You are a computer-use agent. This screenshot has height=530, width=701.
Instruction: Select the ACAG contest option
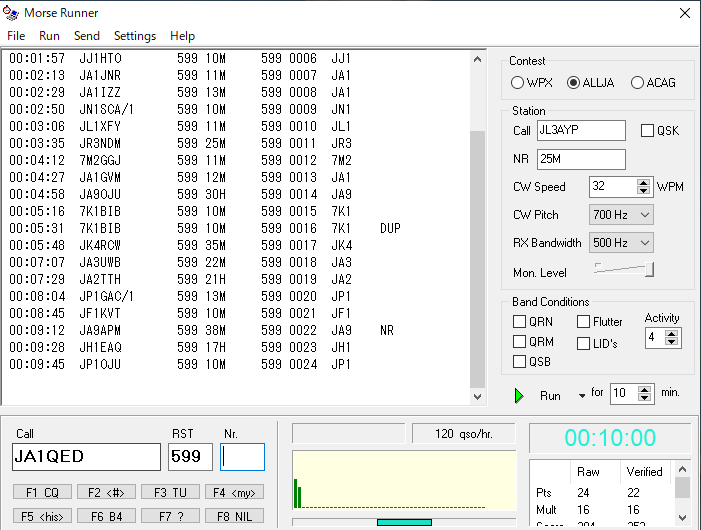tap(637, 83)
